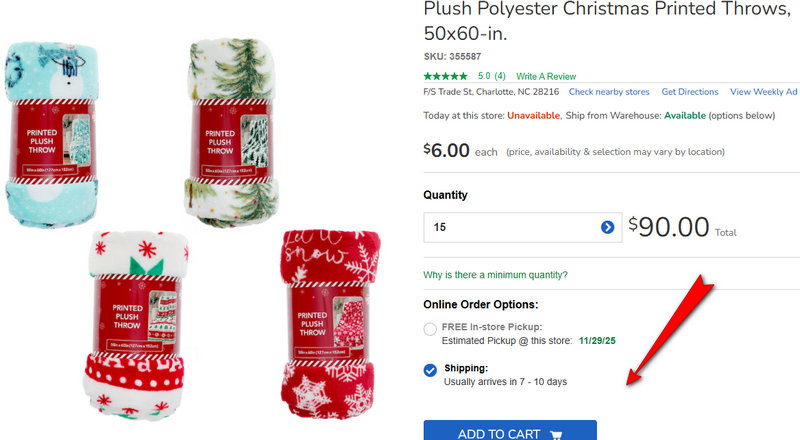Click the green five-star rating icons
The width and height of the screenshot is (800, 440).
[446, 76]
